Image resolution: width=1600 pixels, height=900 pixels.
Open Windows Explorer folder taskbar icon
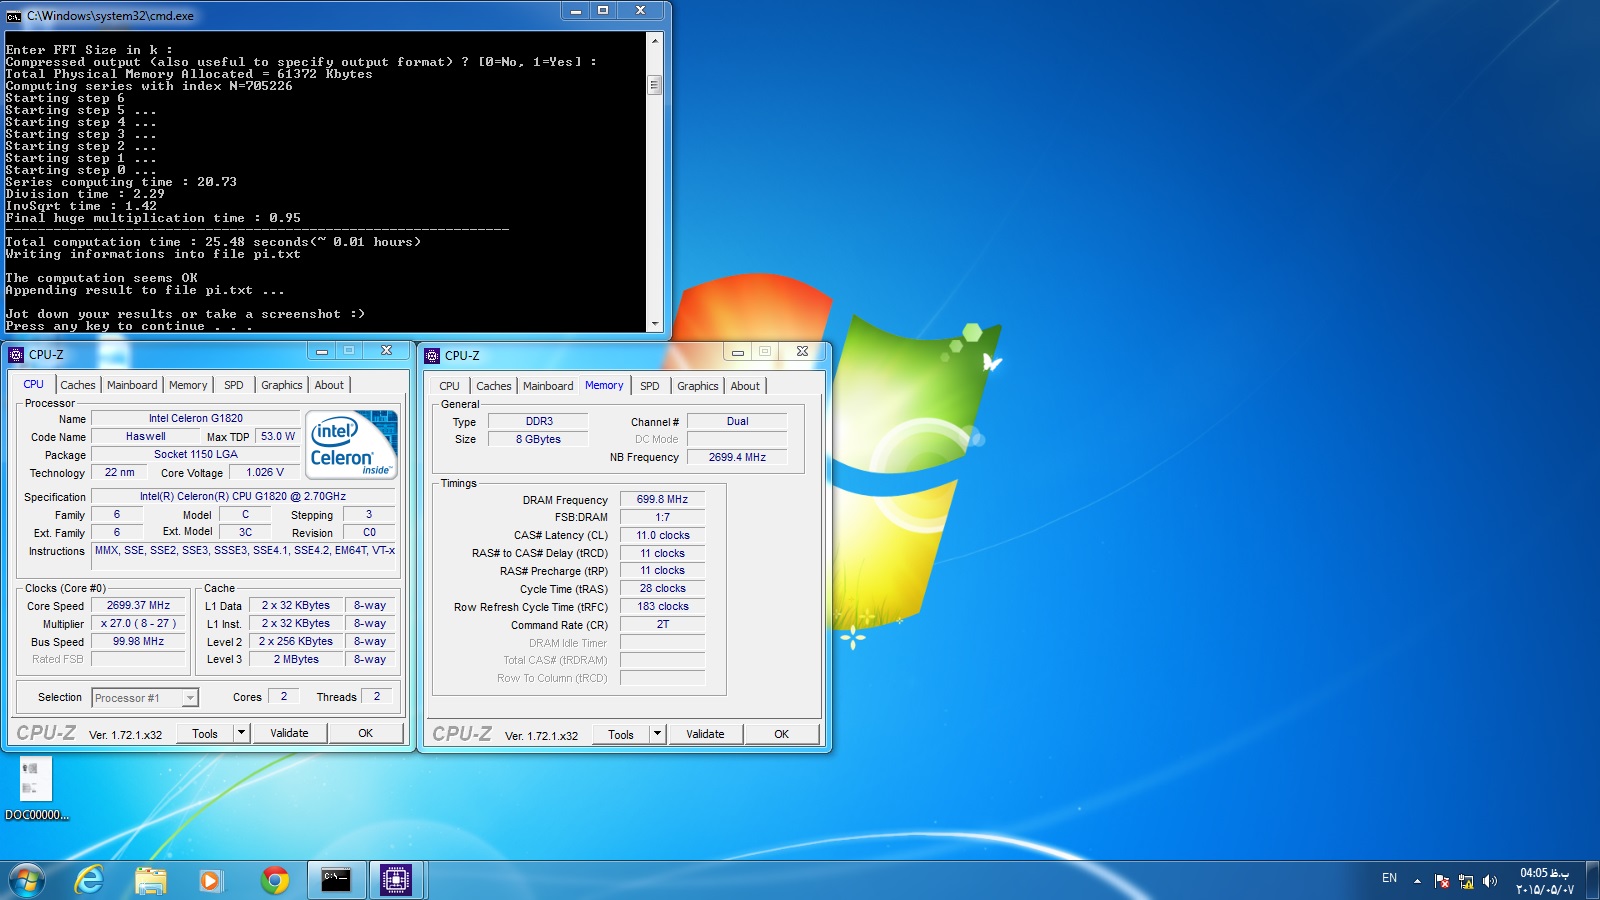tap(150, 880)
